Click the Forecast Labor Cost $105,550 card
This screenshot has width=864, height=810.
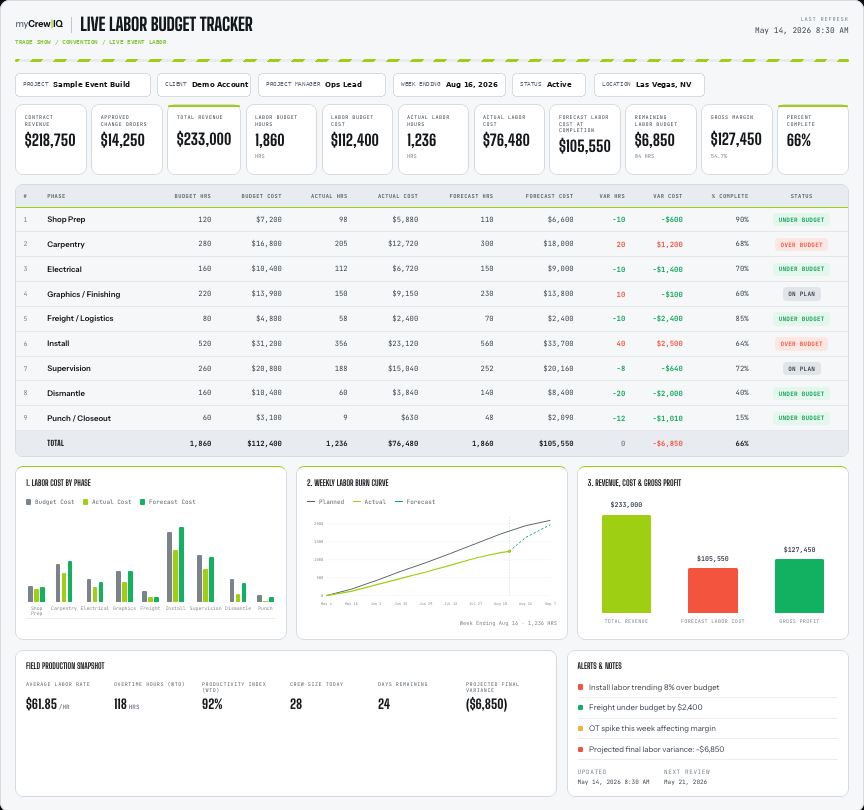[585, 139]
